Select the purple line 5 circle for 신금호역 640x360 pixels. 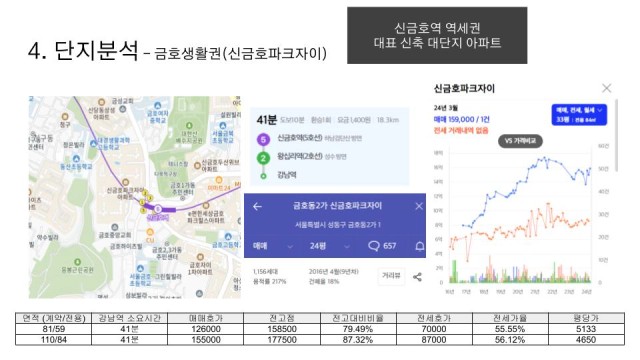coord(263,140)
